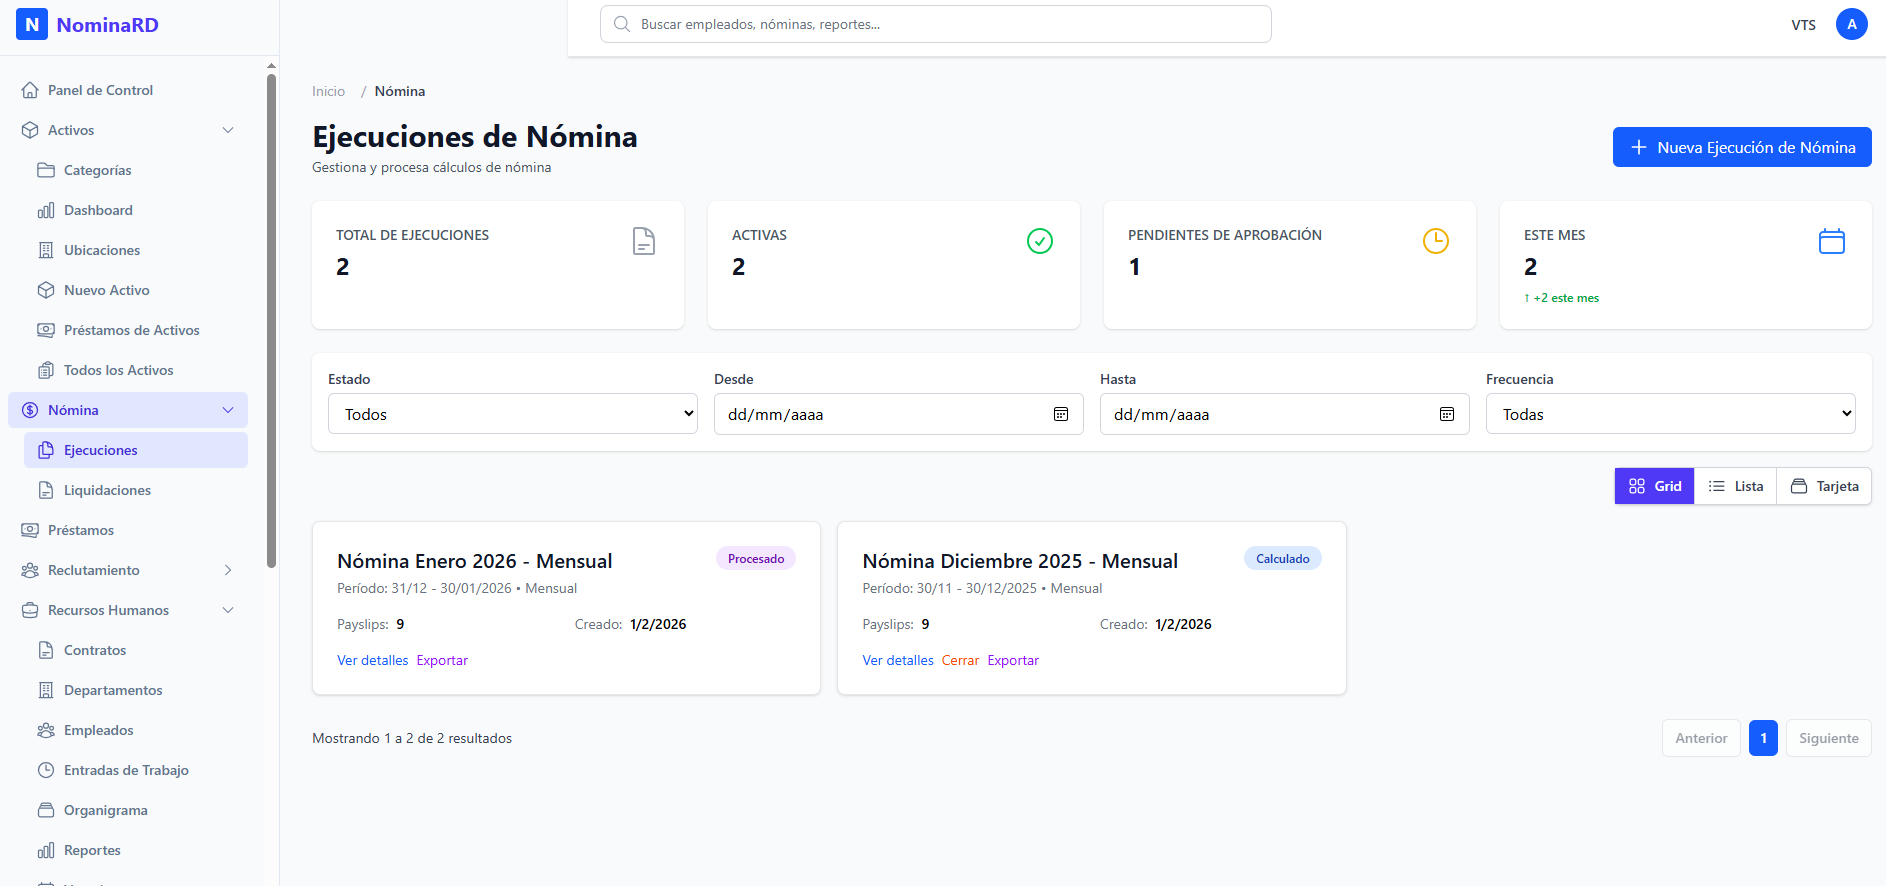Screen dimensions: 1886x886
Task: Click Exportar on Nómina Enero 2026
Action: tap(442, 660)
